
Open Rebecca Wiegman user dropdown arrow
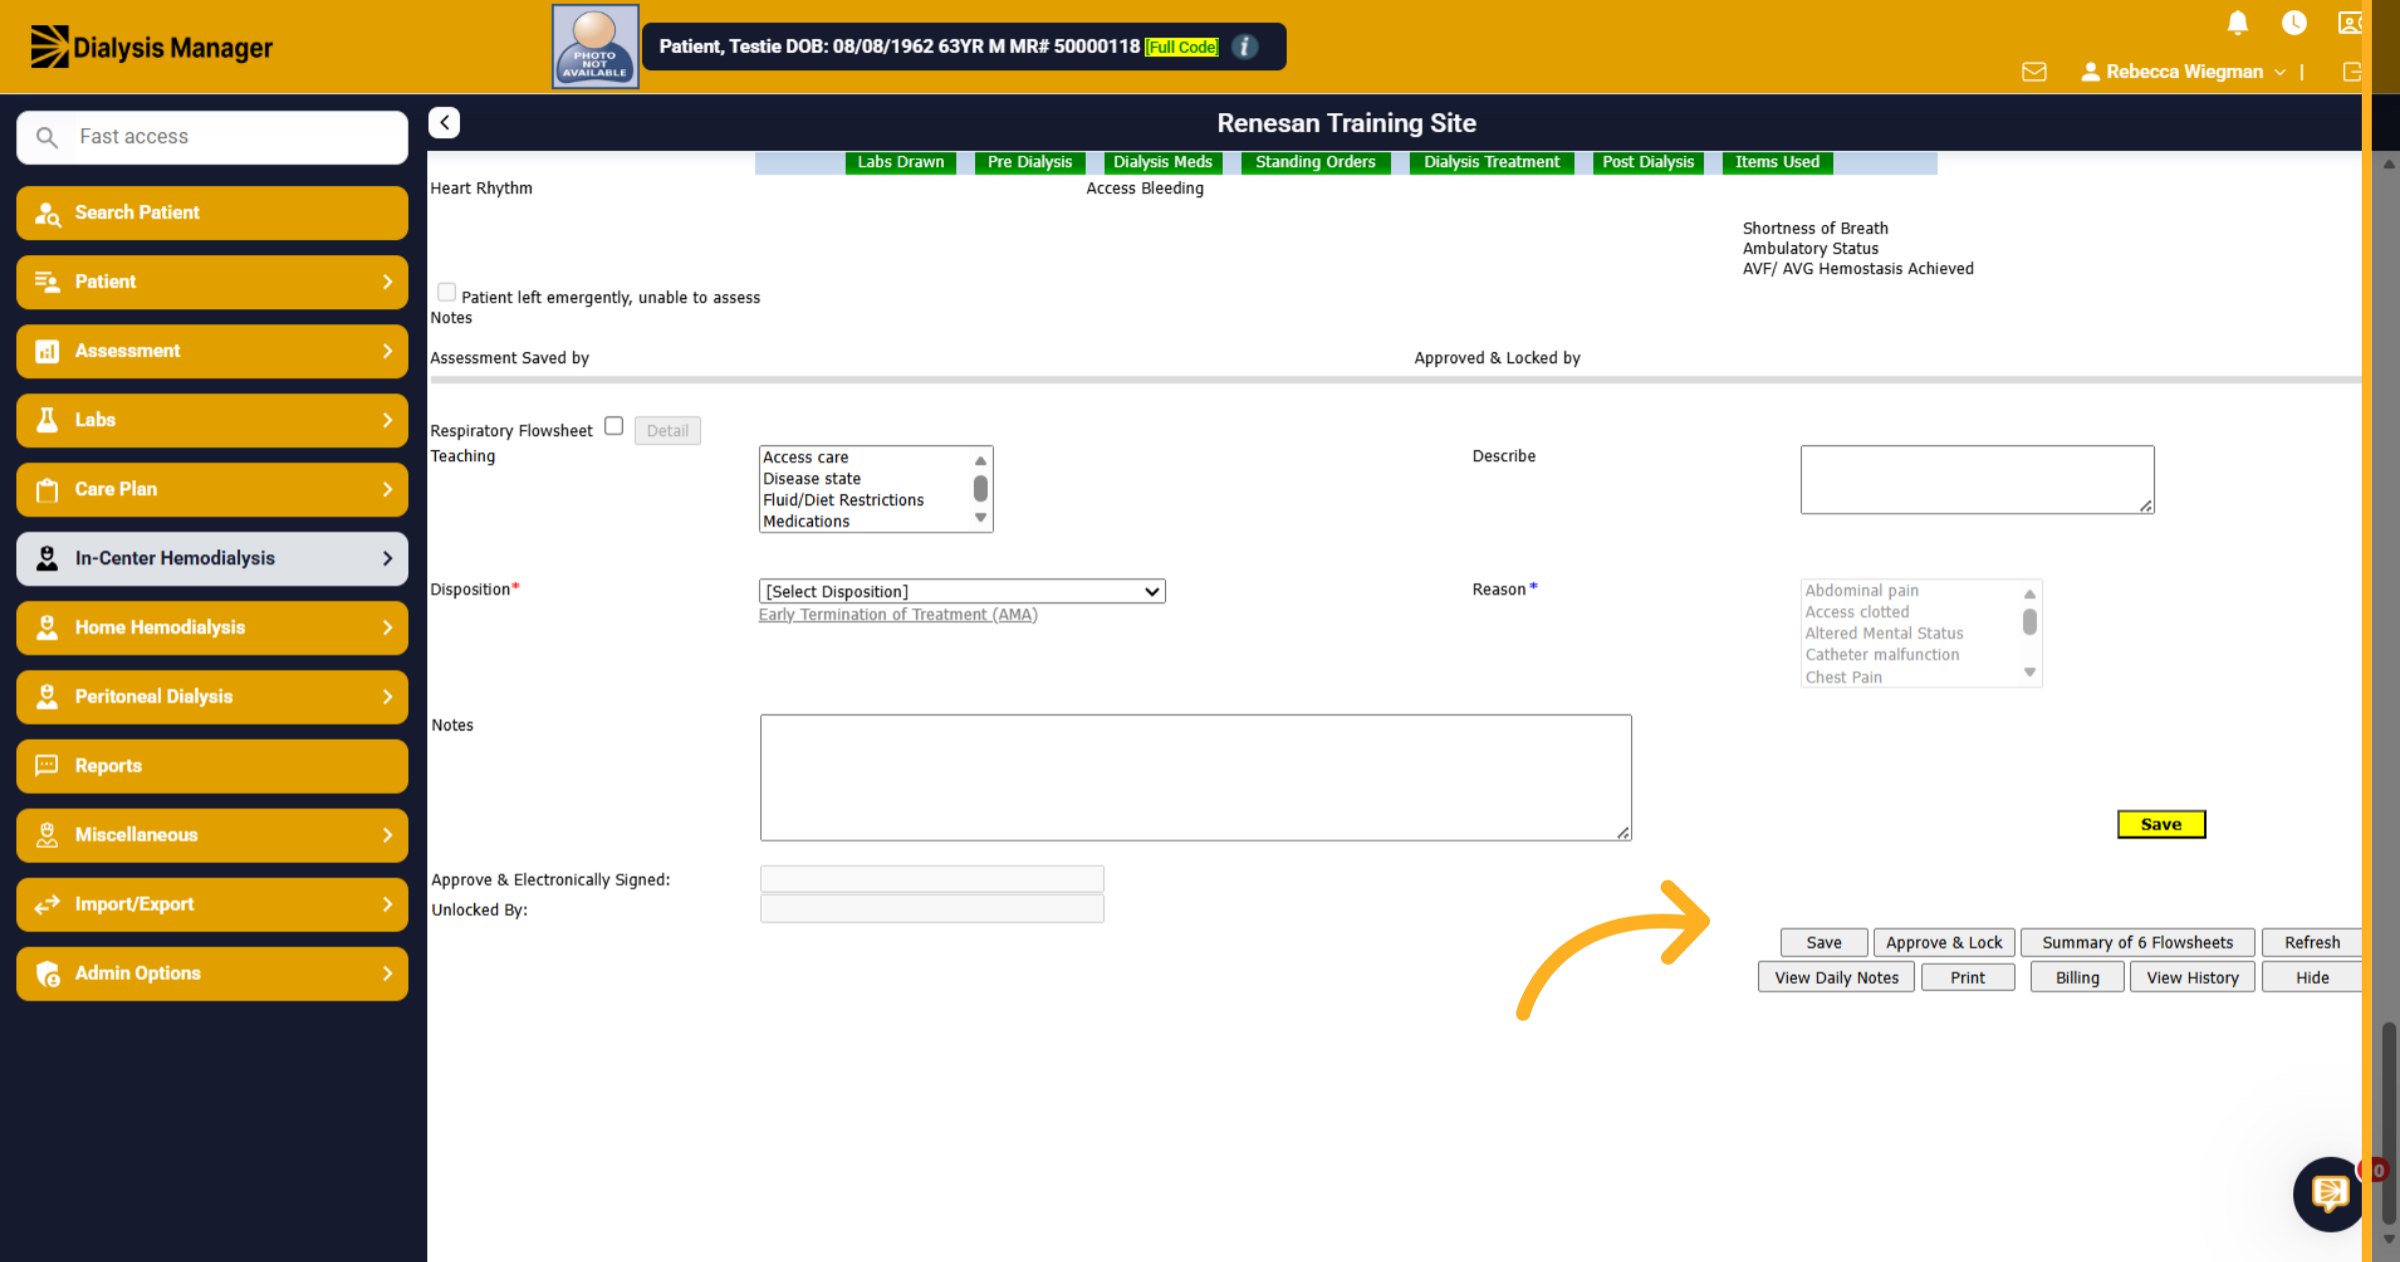coord(2281,72)
